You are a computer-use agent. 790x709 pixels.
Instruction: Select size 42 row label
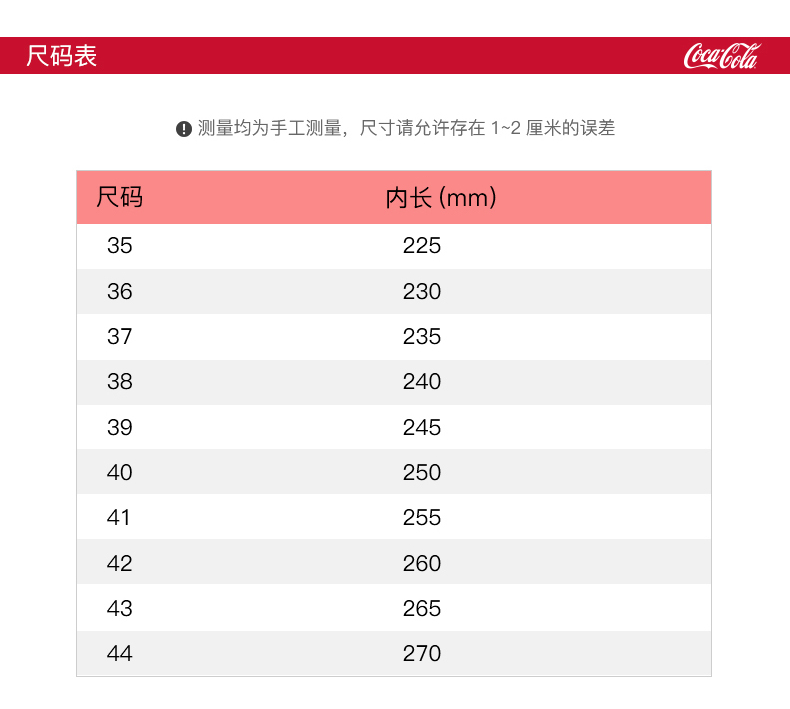pyautogui.click(x=120, y=564)
